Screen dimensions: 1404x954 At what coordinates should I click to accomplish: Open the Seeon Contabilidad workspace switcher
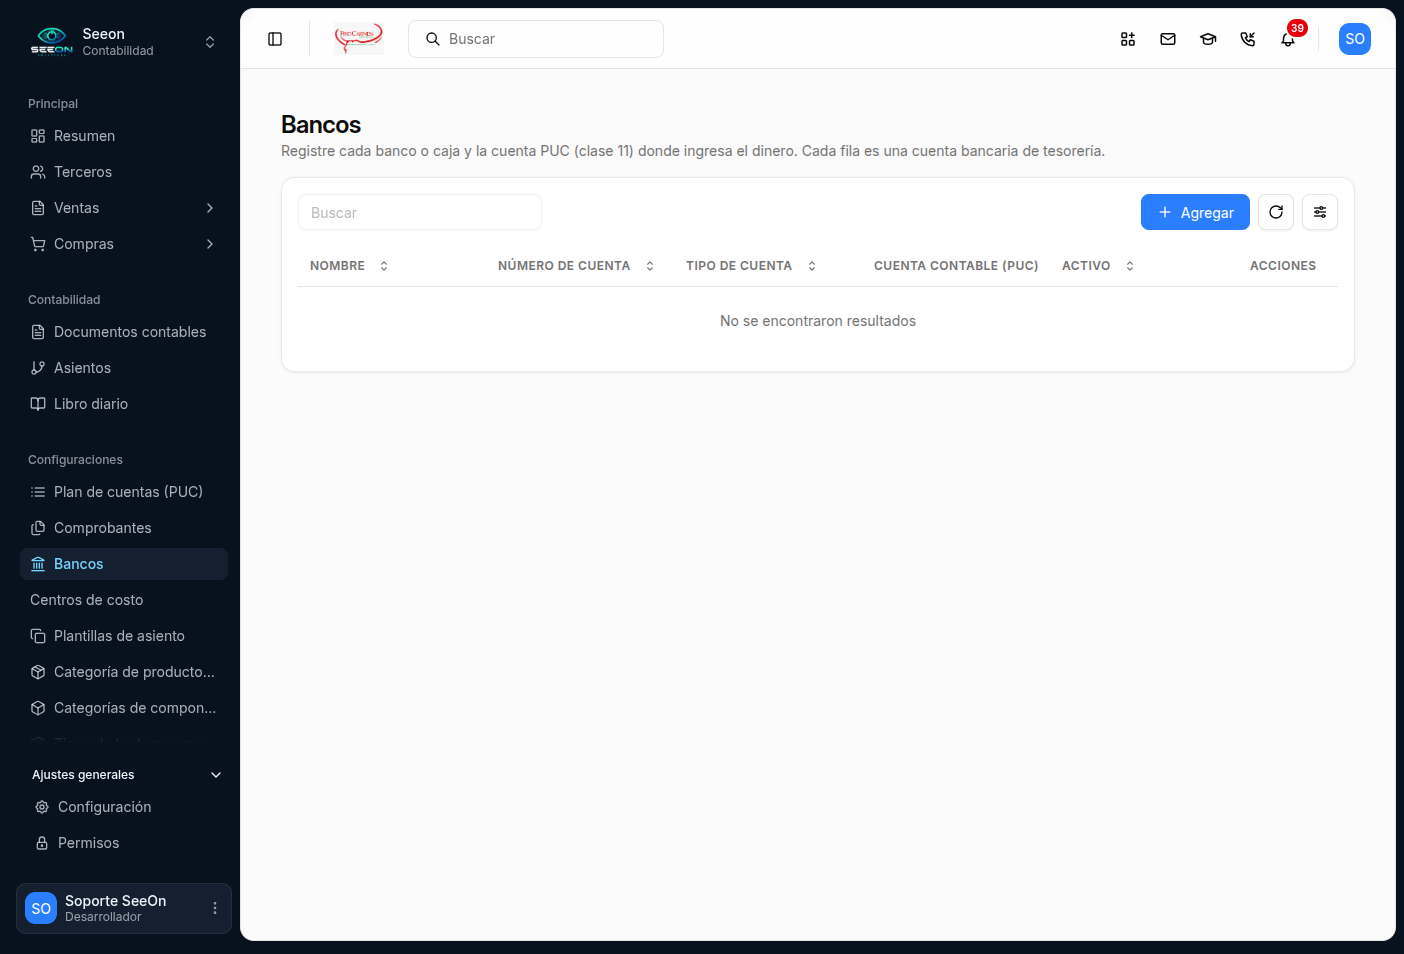point(124,42)
